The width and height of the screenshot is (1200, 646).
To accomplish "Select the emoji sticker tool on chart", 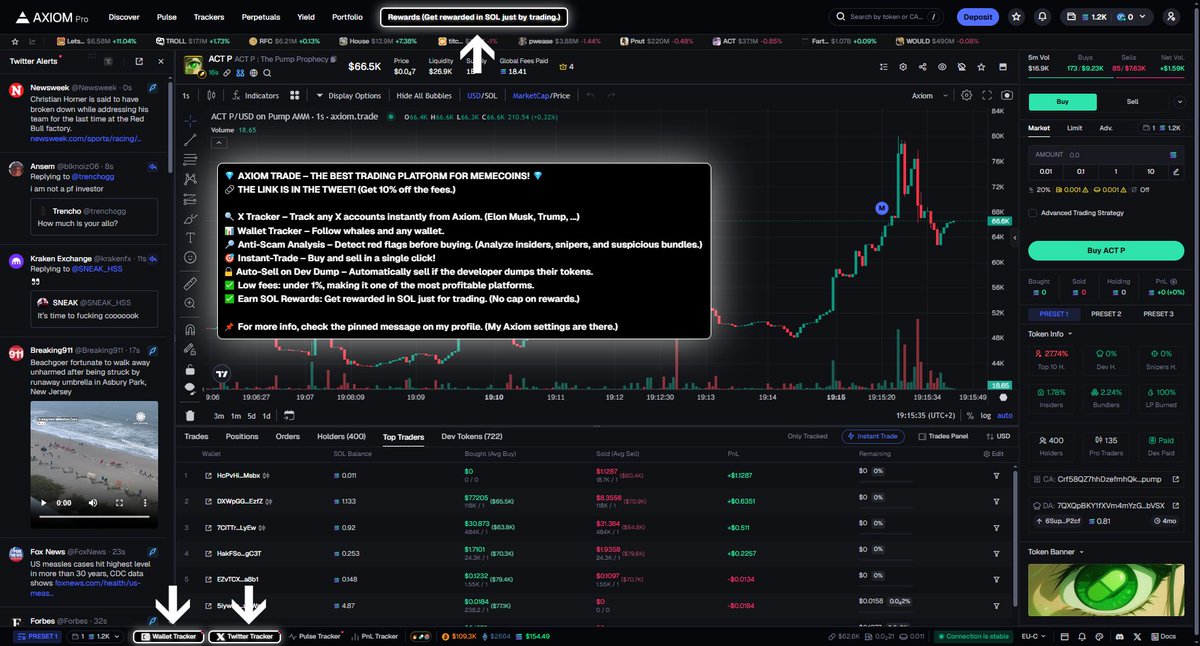I will click(x=190, y=258).
